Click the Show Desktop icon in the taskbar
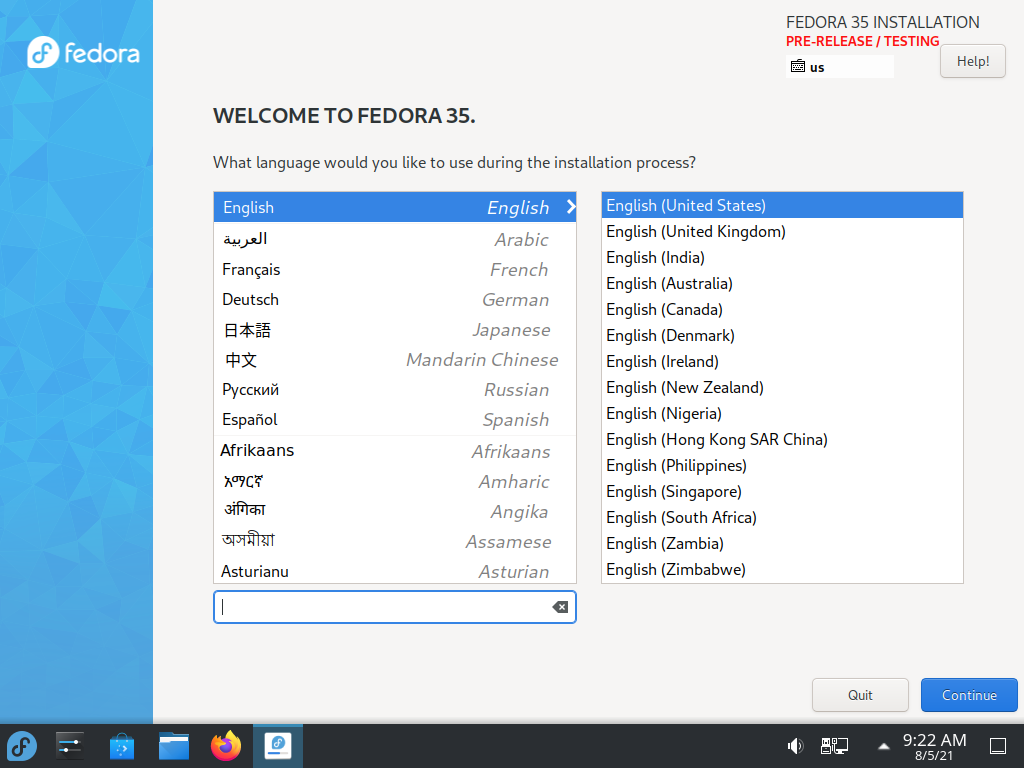The height and width of the screenshot is (768, 1024). pyautogui.click(x=998, y=746)
